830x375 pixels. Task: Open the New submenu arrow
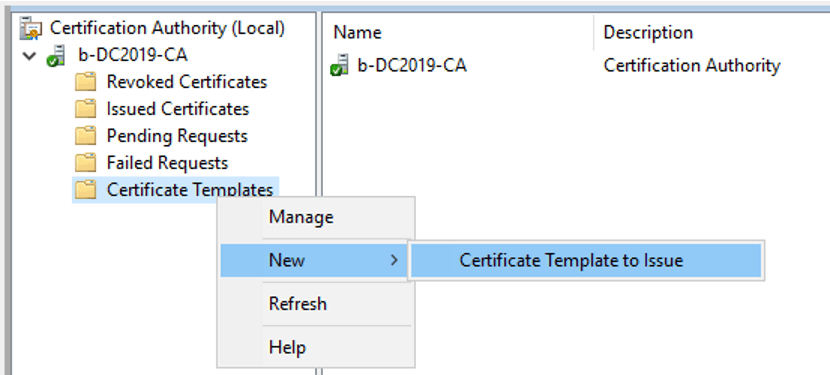pyautogui.click(x=393, y=260)
